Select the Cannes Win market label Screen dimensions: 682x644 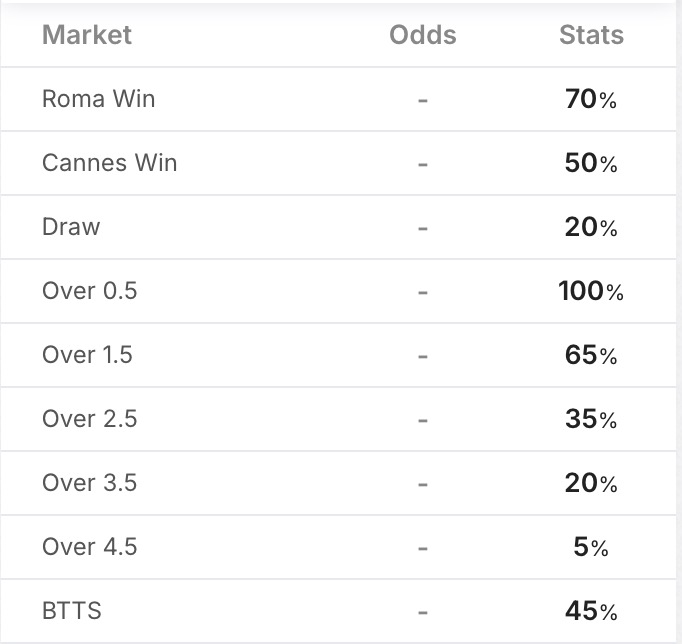(109, 163)
